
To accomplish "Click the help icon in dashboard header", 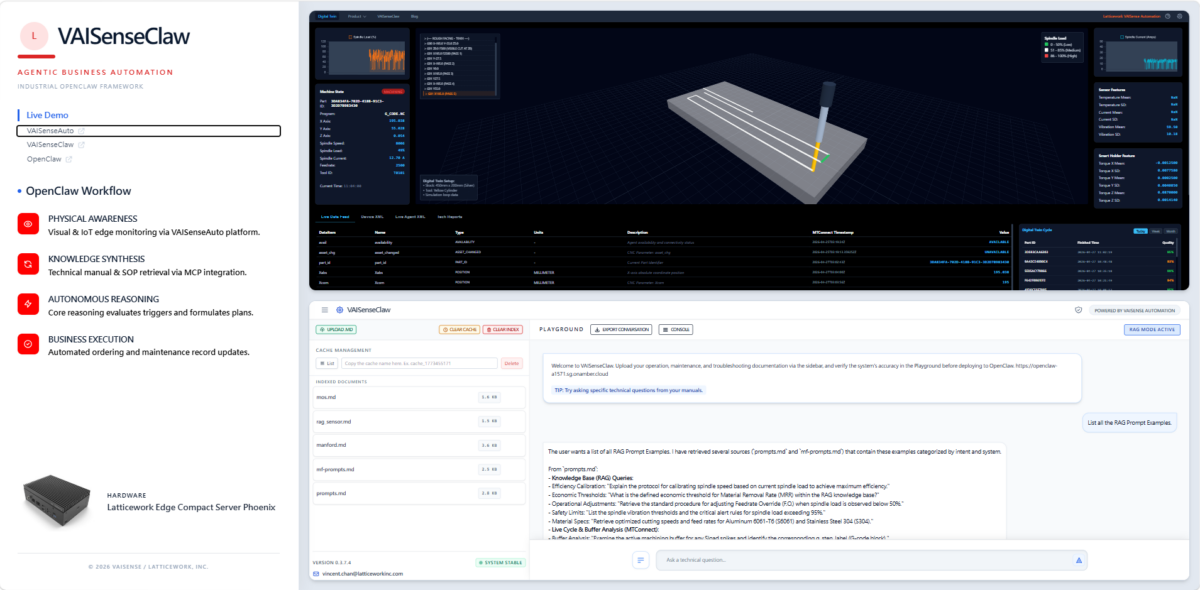I will point(1169,17).
